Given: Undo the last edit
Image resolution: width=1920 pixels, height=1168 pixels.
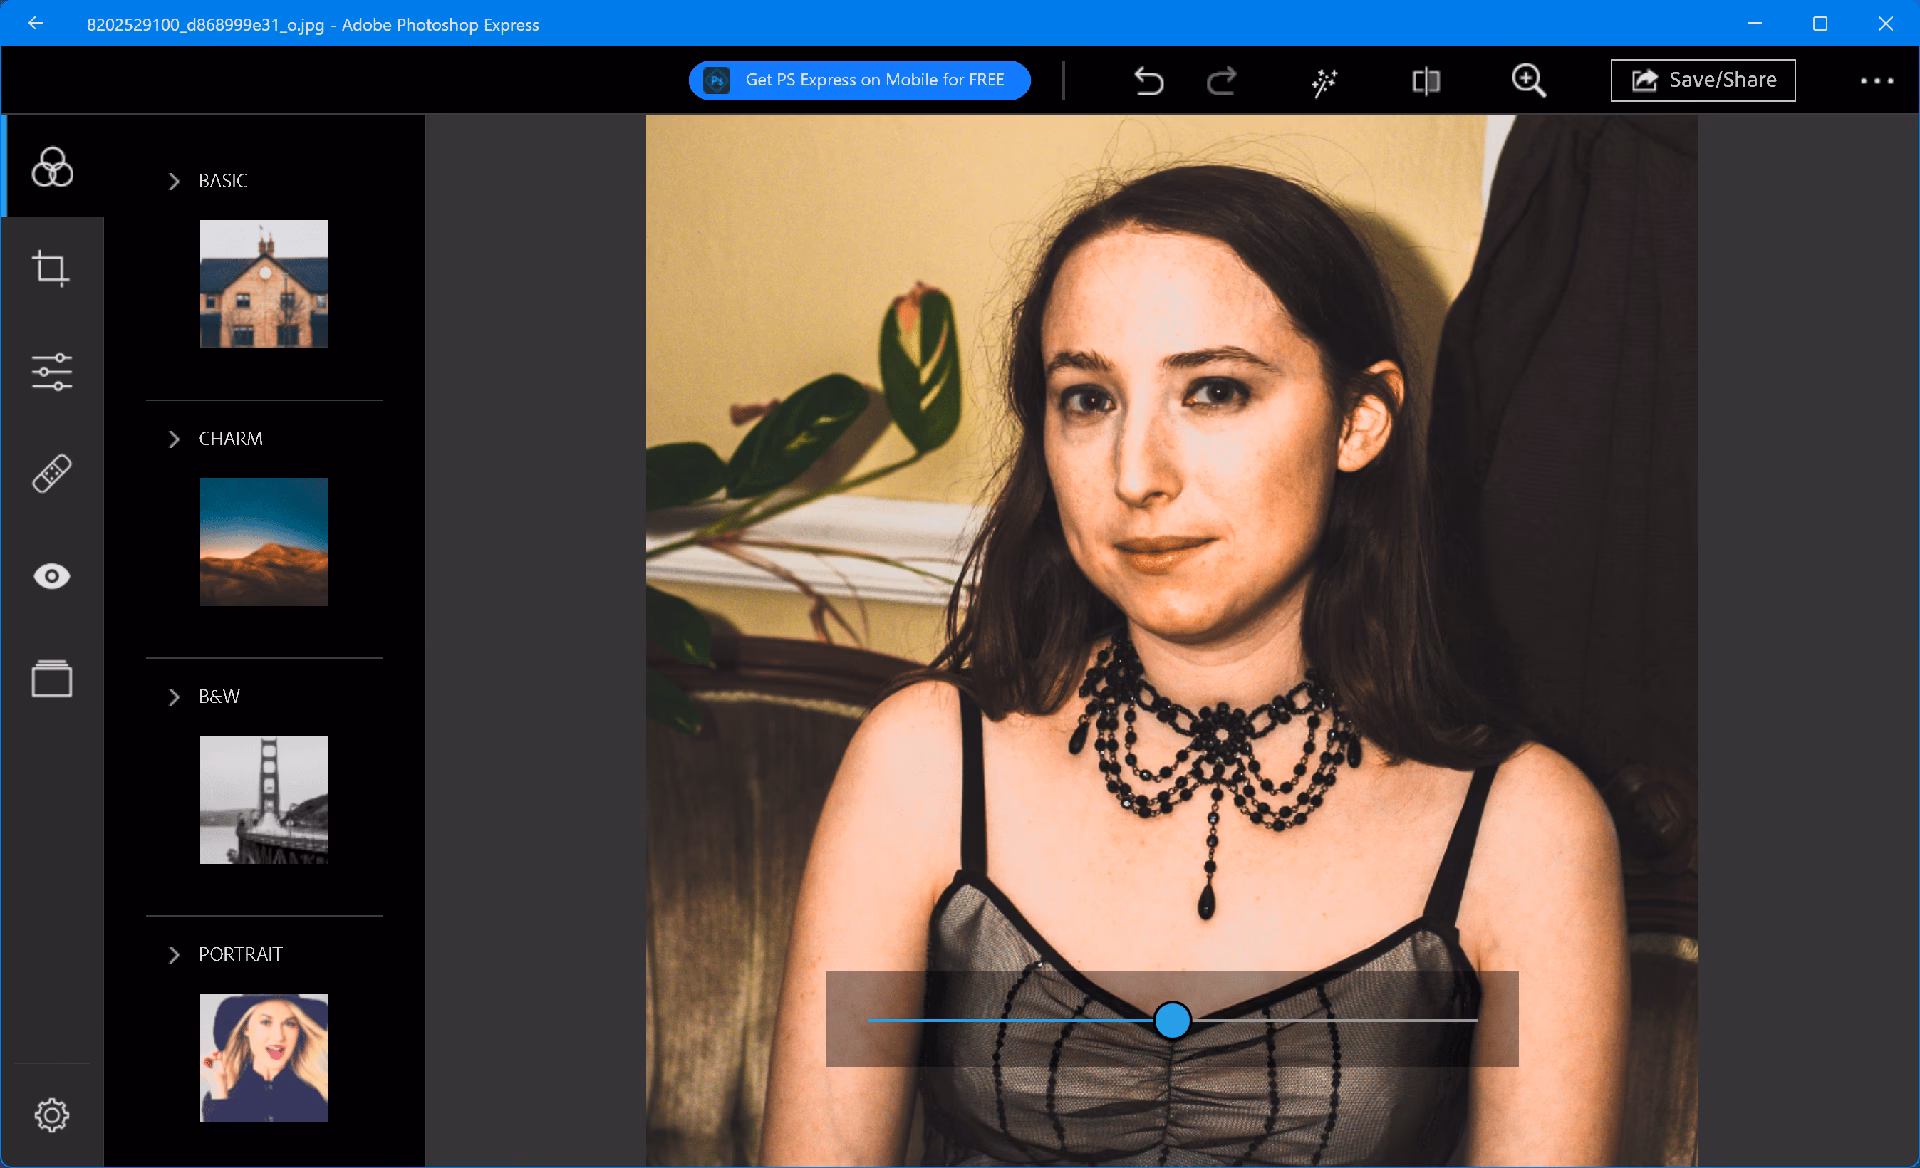Looking at the screenshot, I should point(1148,80).
